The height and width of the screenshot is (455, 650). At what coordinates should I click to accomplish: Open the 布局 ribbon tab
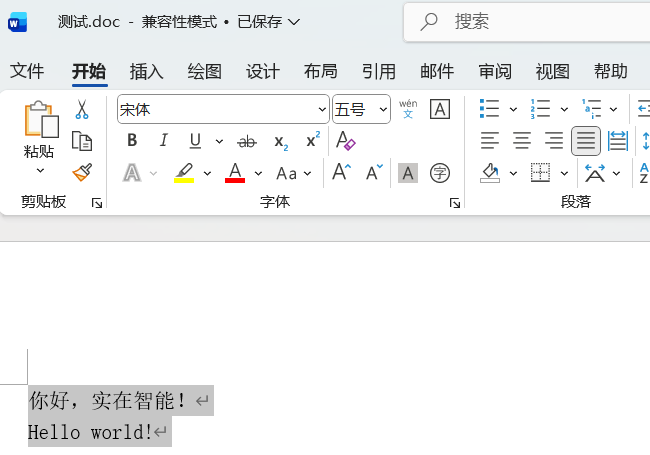(x=320, y=71)
